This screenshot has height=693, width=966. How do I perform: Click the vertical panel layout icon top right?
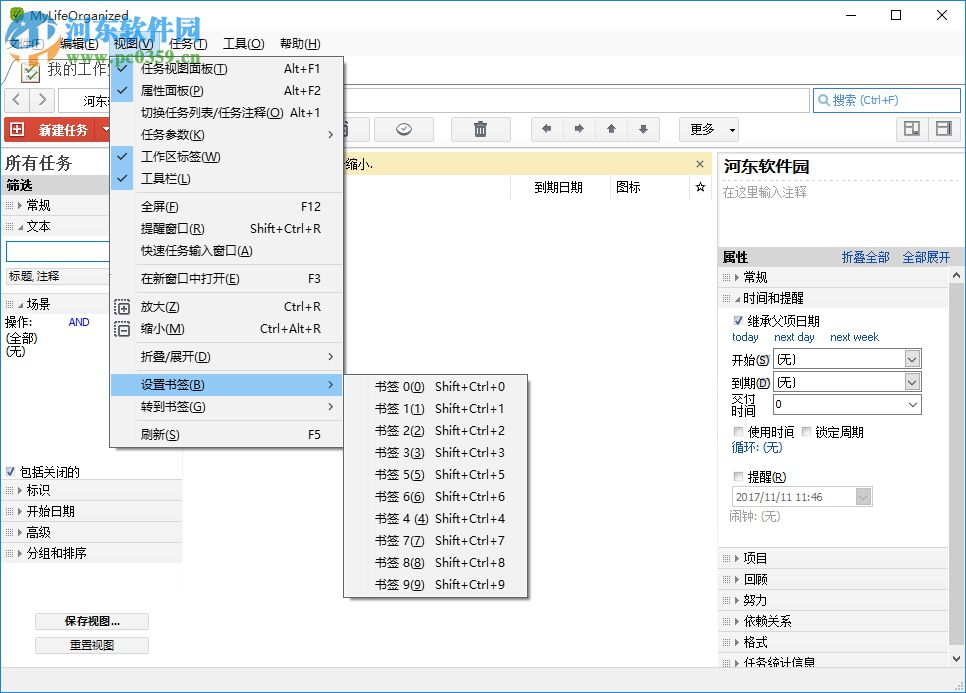point(912,129)
